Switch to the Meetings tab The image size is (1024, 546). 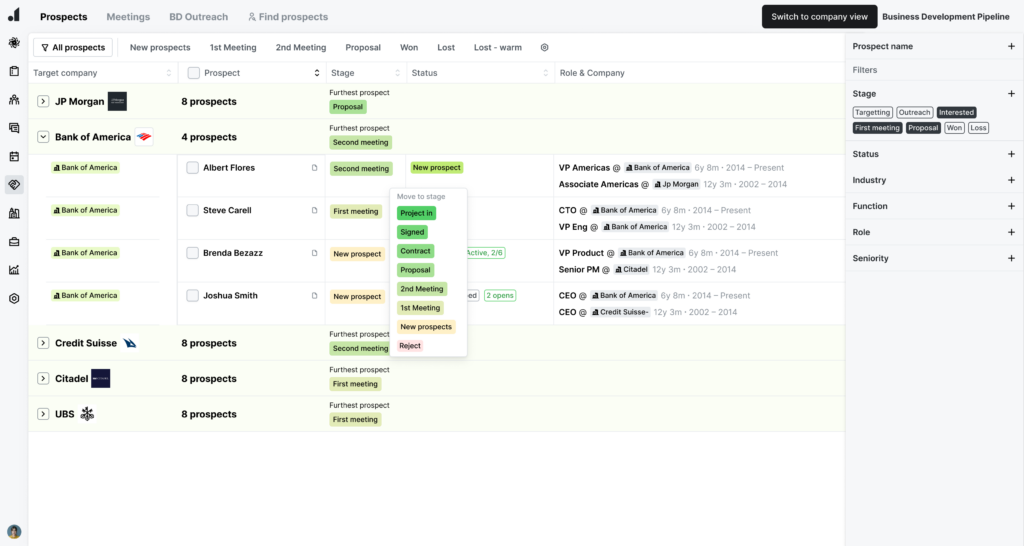[128, 17]
